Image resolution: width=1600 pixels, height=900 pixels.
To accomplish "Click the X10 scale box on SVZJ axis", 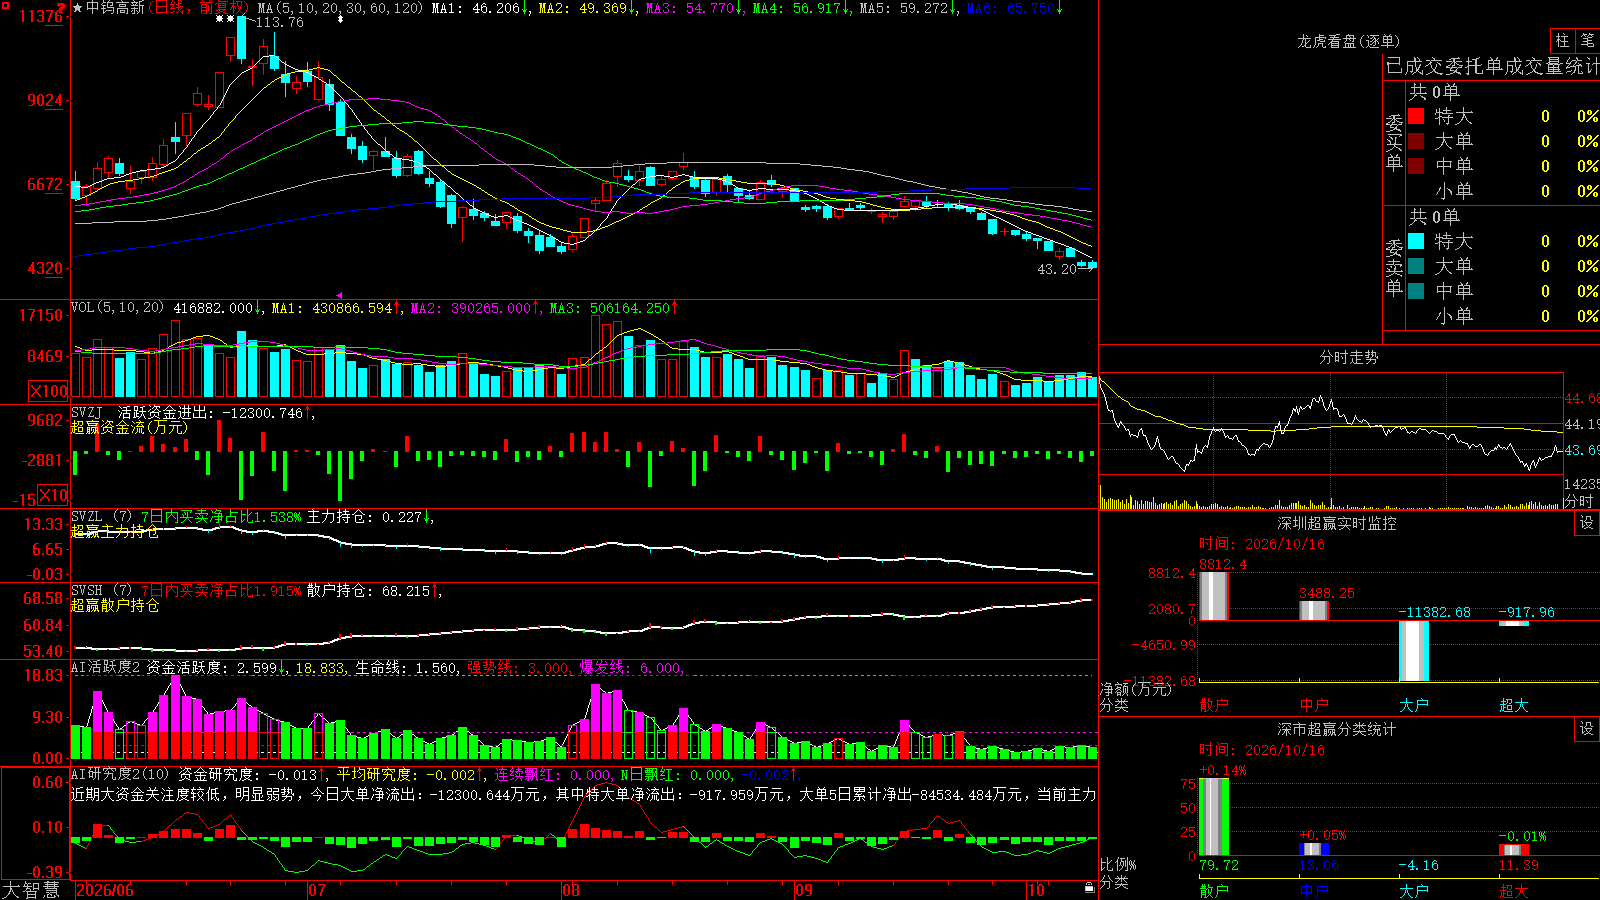I will [x=53, y=495].
